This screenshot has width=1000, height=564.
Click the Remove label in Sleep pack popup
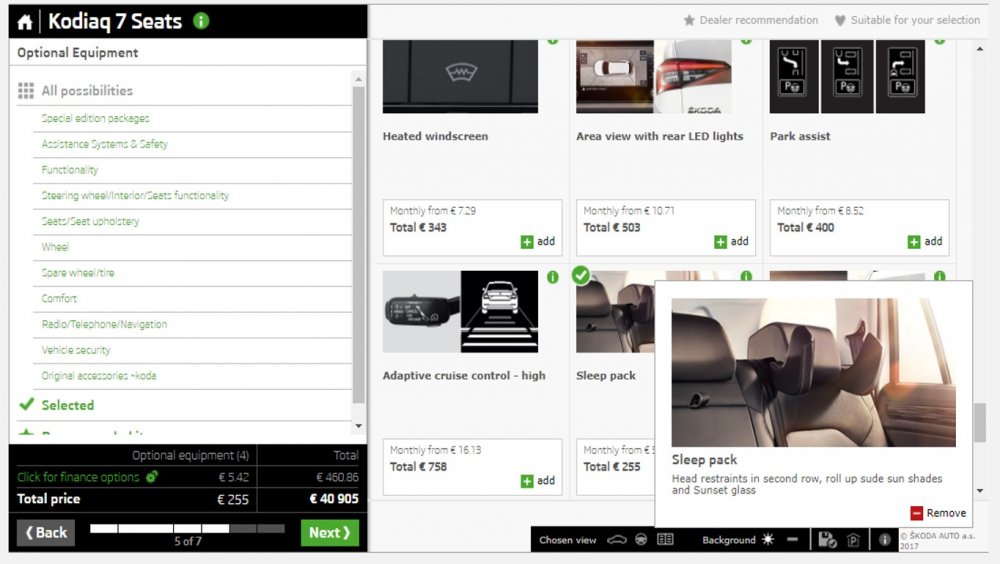click(946, 513)
